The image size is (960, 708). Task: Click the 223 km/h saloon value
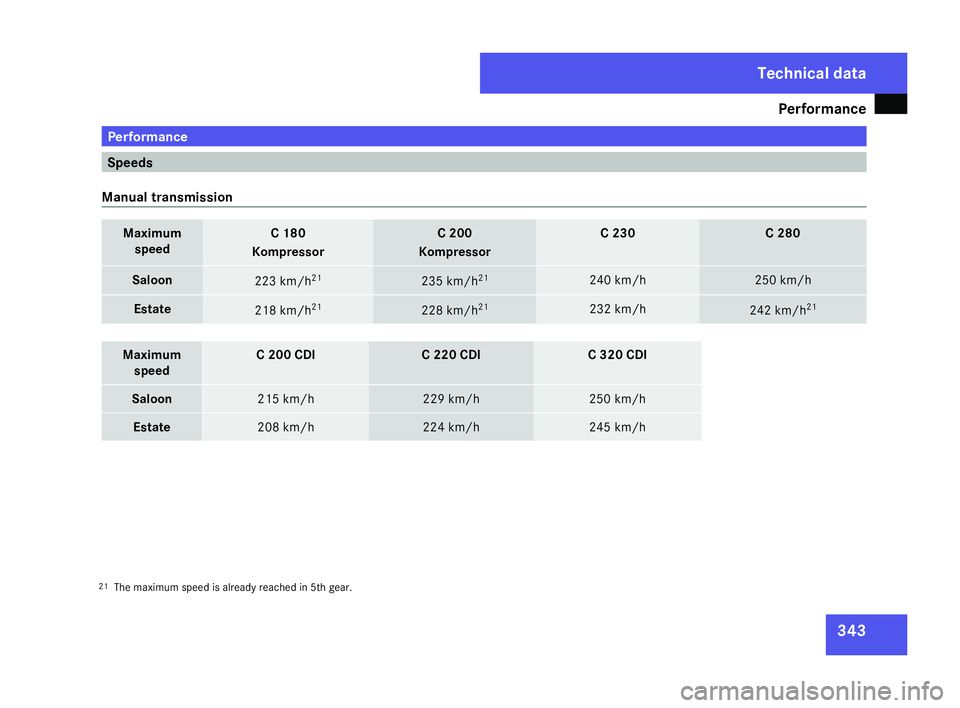point(288,281)
